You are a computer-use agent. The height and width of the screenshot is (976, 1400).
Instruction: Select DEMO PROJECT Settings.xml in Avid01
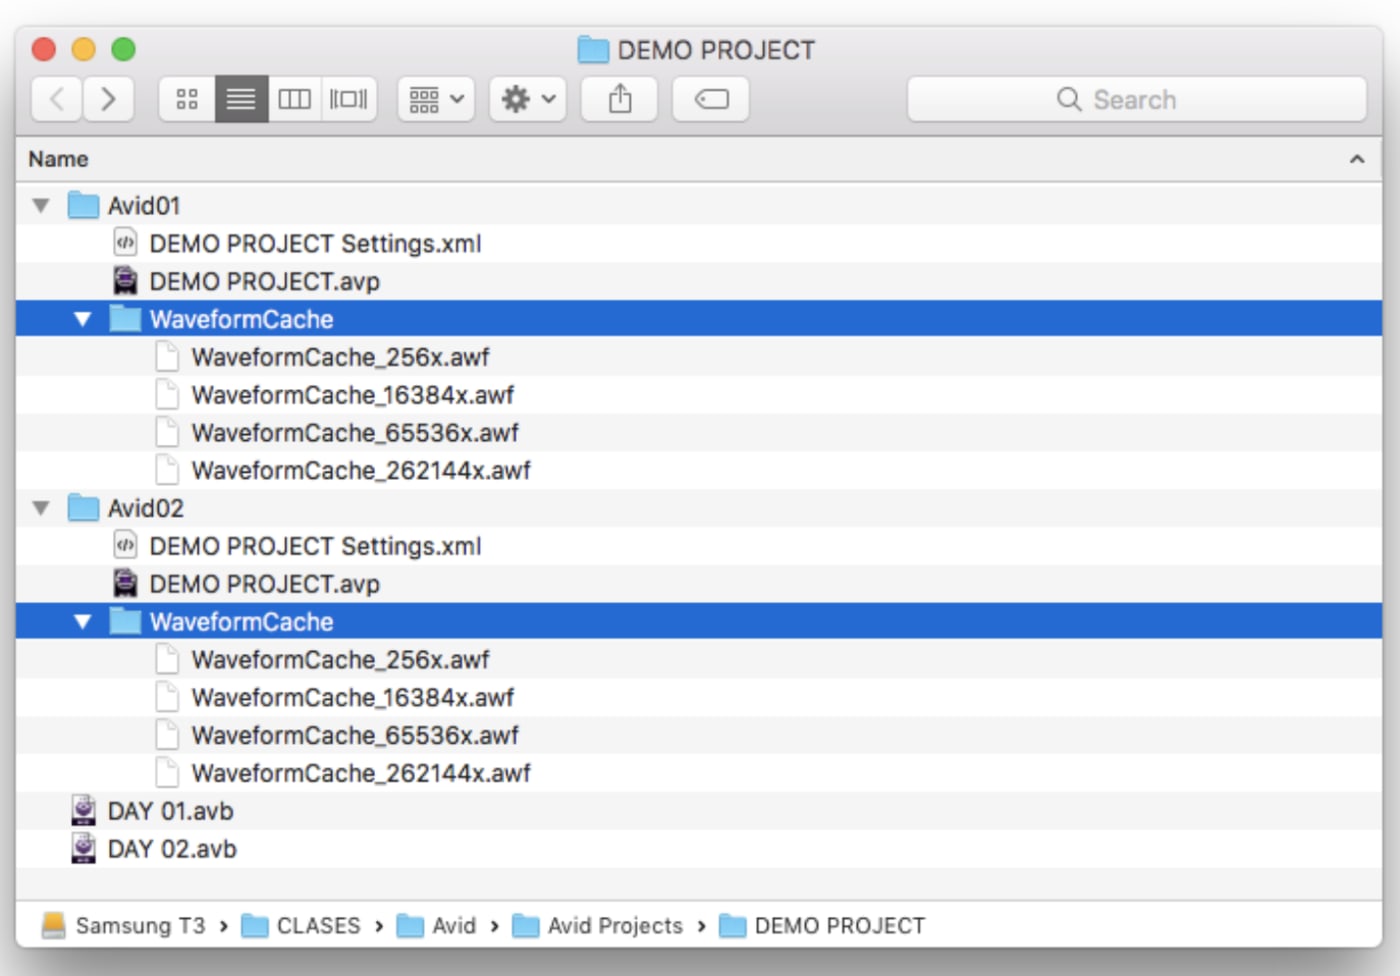[315, 244]
